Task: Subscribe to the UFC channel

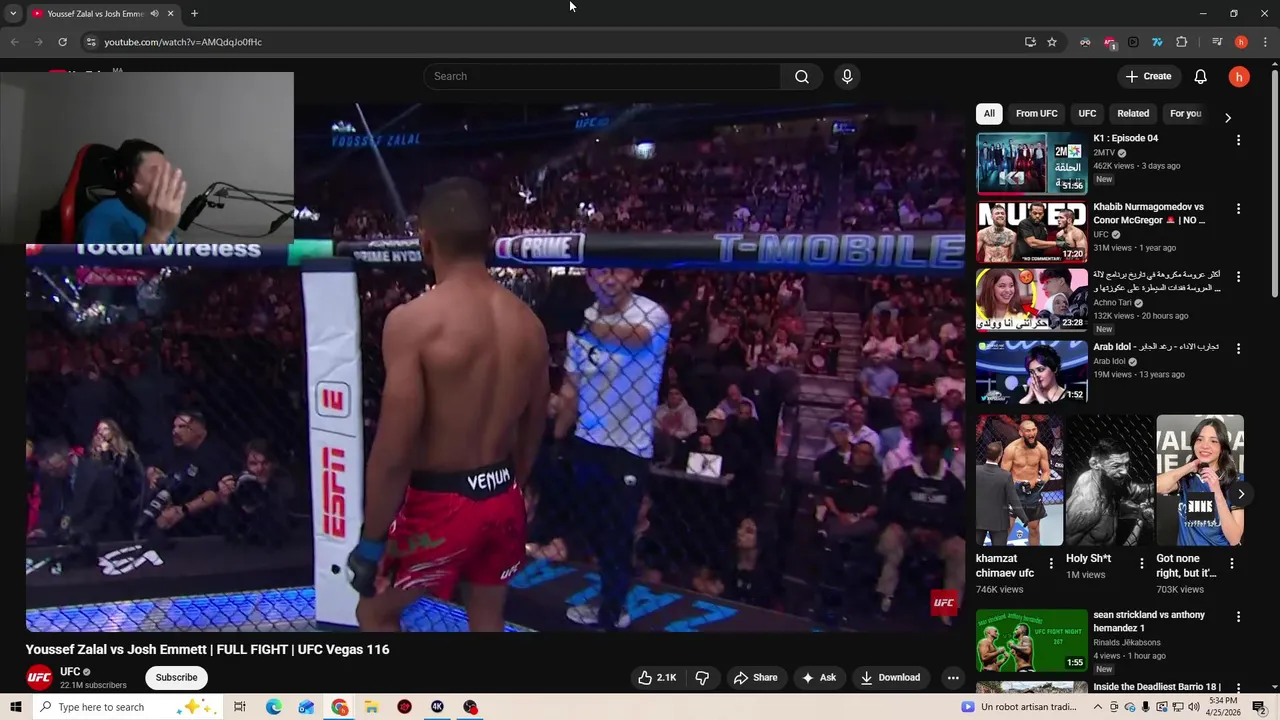Action: click(x=176, y=677)
